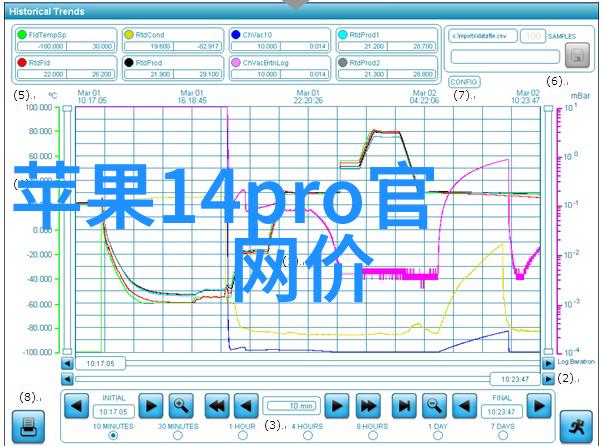
Task: Click the left temperature axis slider bottom handle
Action: 67,351
